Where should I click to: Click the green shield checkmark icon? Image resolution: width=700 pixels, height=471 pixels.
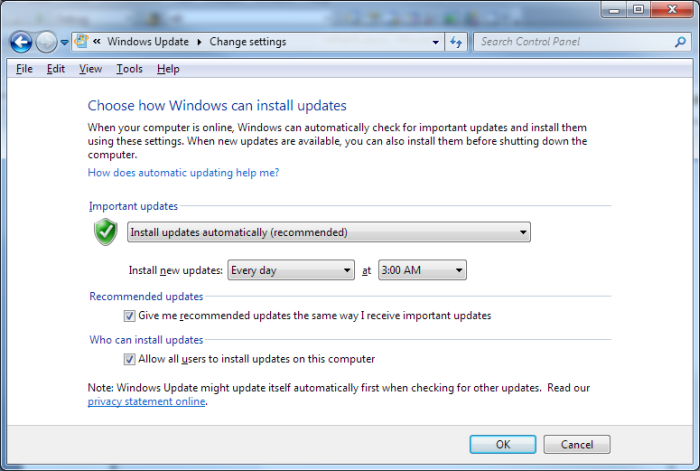tap(106, 232)
